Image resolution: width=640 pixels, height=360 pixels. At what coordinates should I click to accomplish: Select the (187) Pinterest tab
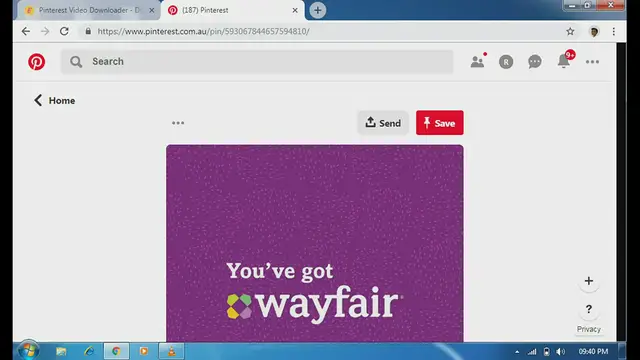point(233,10)
